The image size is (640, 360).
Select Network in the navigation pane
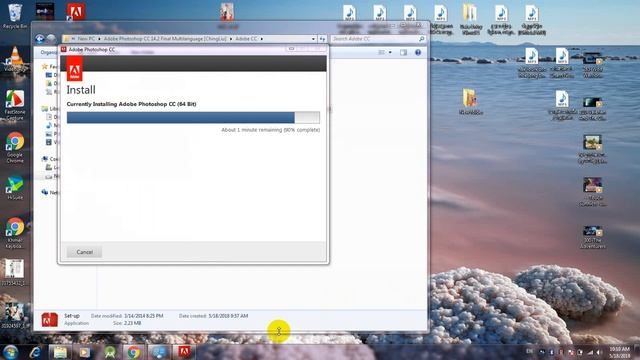[x=50, y=192]
